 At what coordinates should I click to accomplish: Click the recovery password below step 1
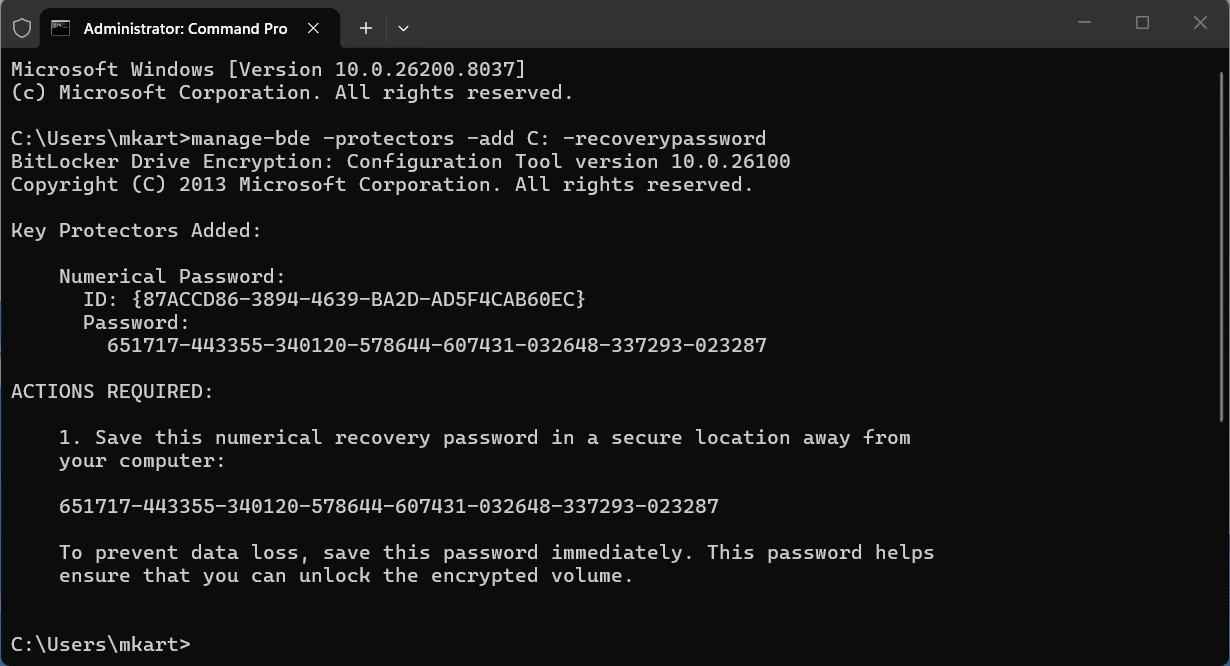pos(388,506)
